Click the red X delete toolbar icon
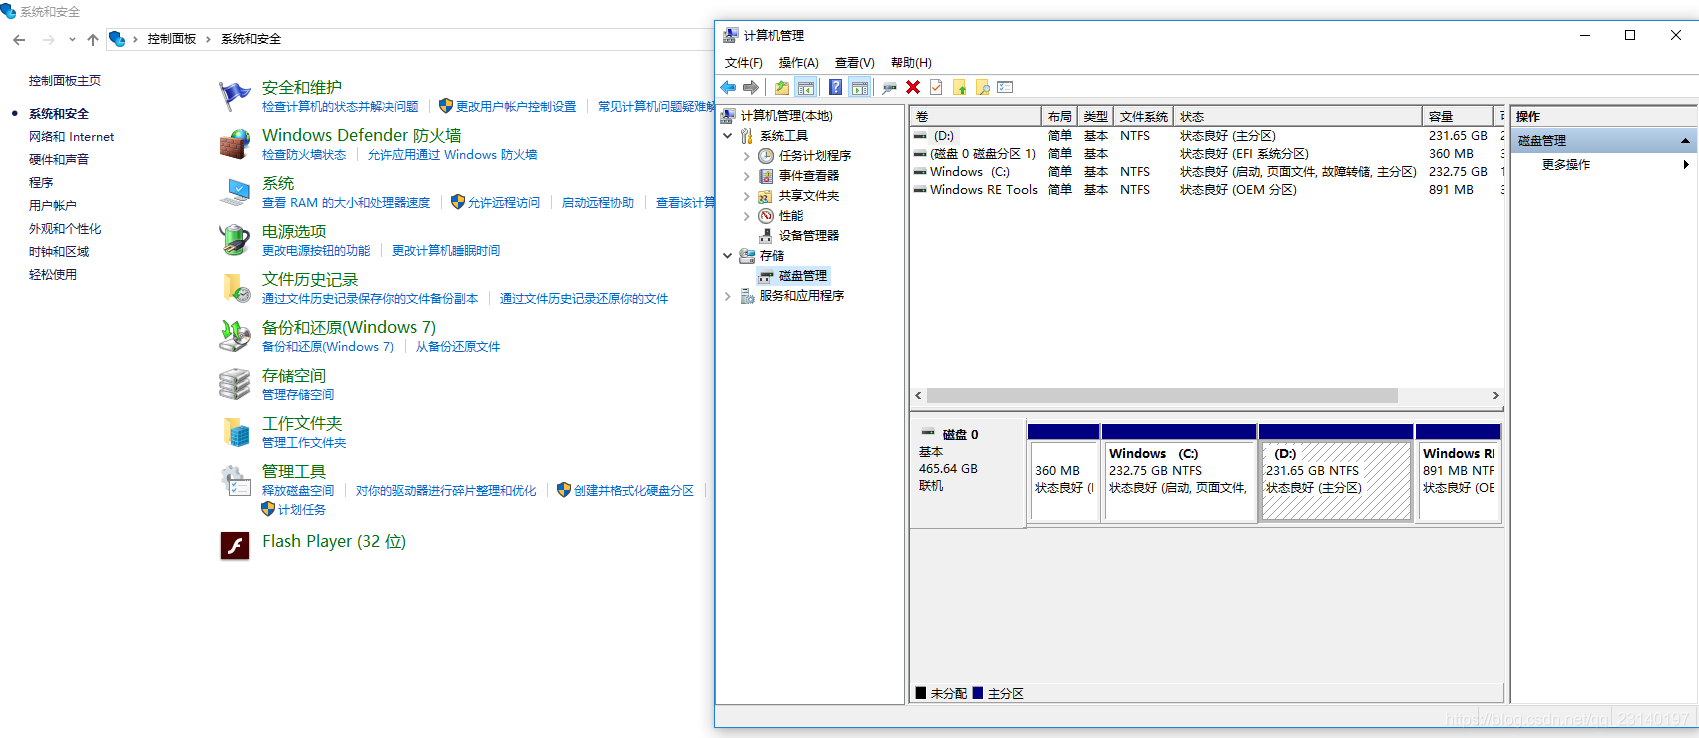 pos(913,88)
